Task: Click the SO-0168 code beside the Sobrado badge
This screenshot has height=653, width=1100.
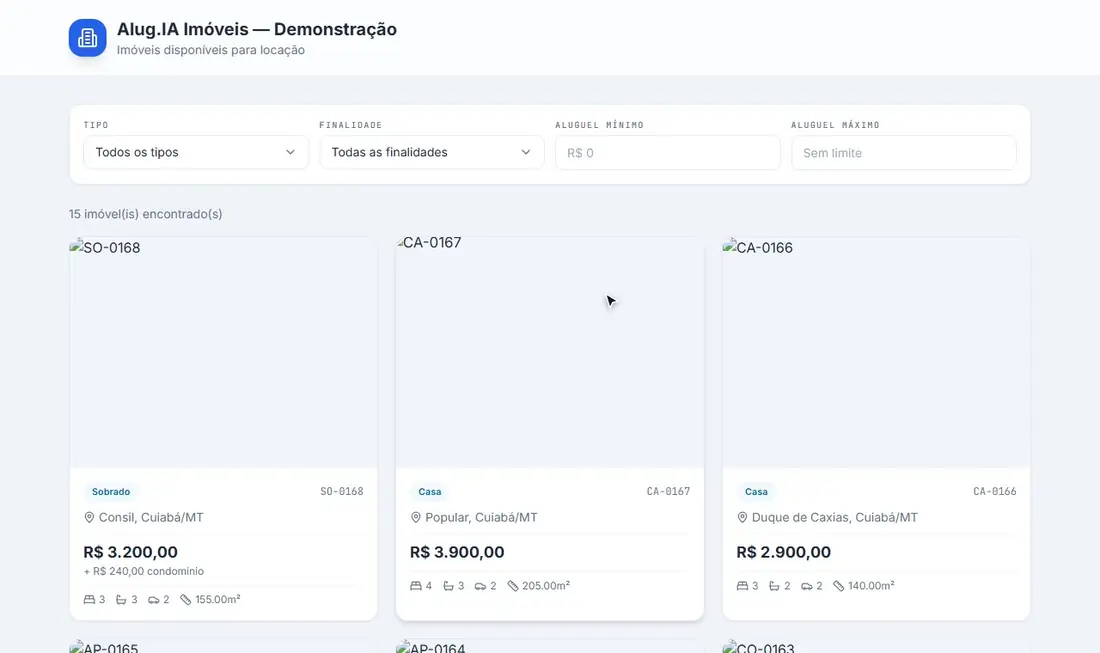Action: click(x=342, y=492)
